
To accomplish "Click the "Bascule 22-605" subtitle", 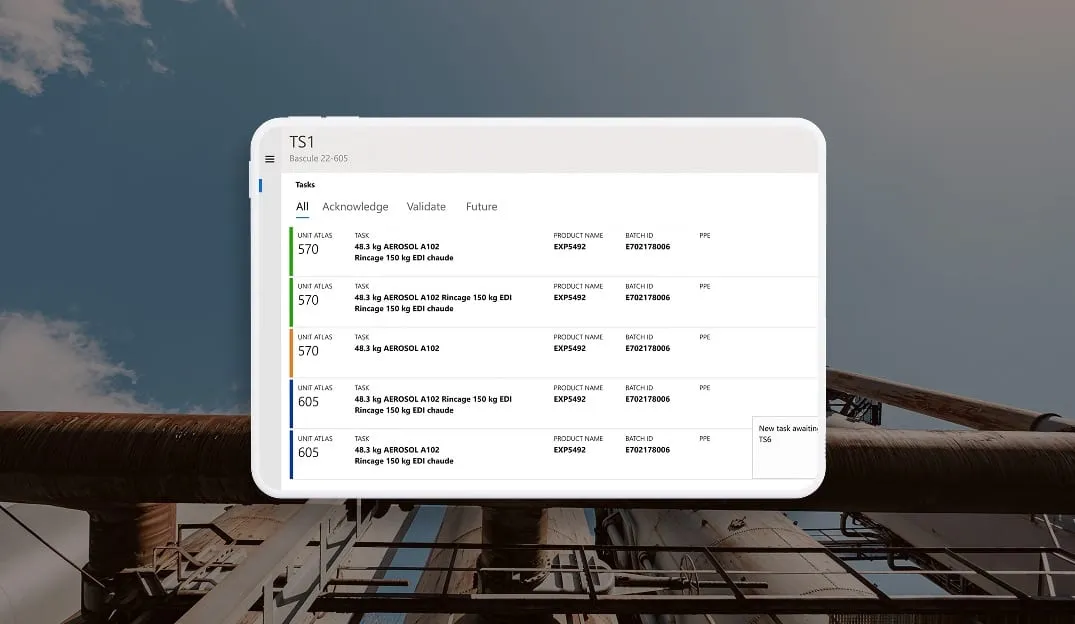I will tap(319, 158).
